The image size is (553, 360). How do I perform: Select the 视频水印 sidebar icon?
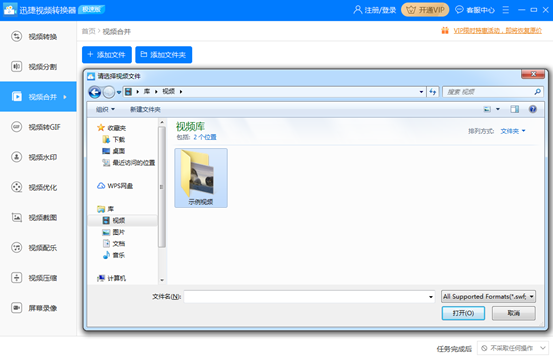(x=16, y=157)
